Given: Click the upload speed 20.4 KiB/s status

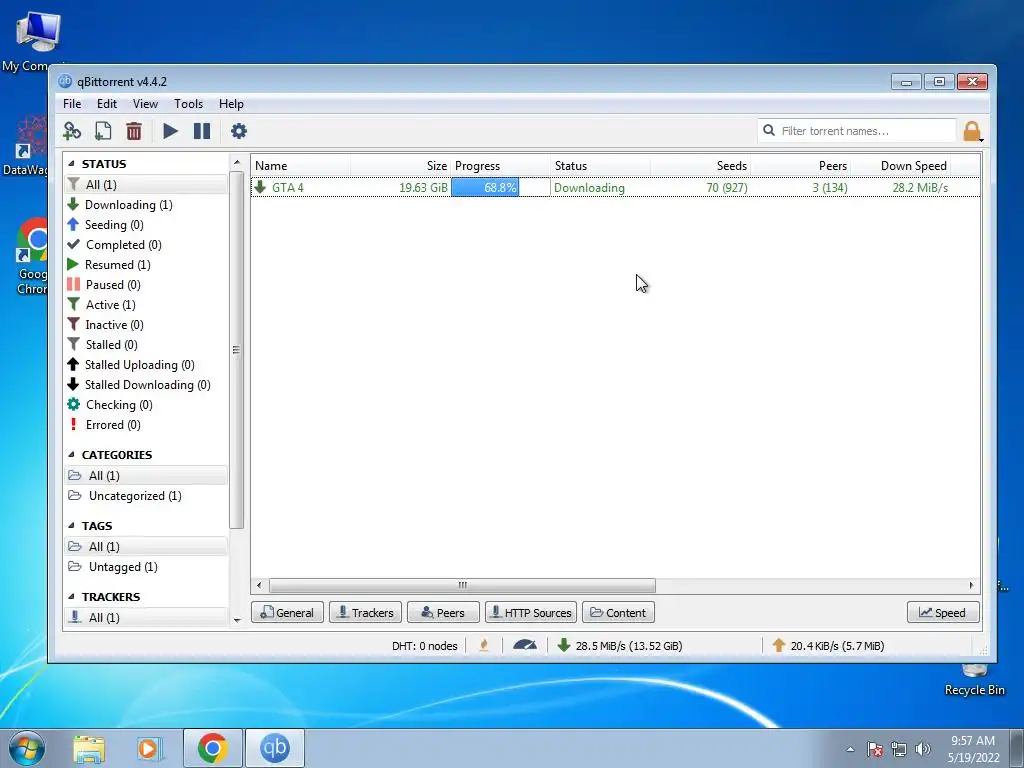Looking at the screenshot, I should pos(828,646).
